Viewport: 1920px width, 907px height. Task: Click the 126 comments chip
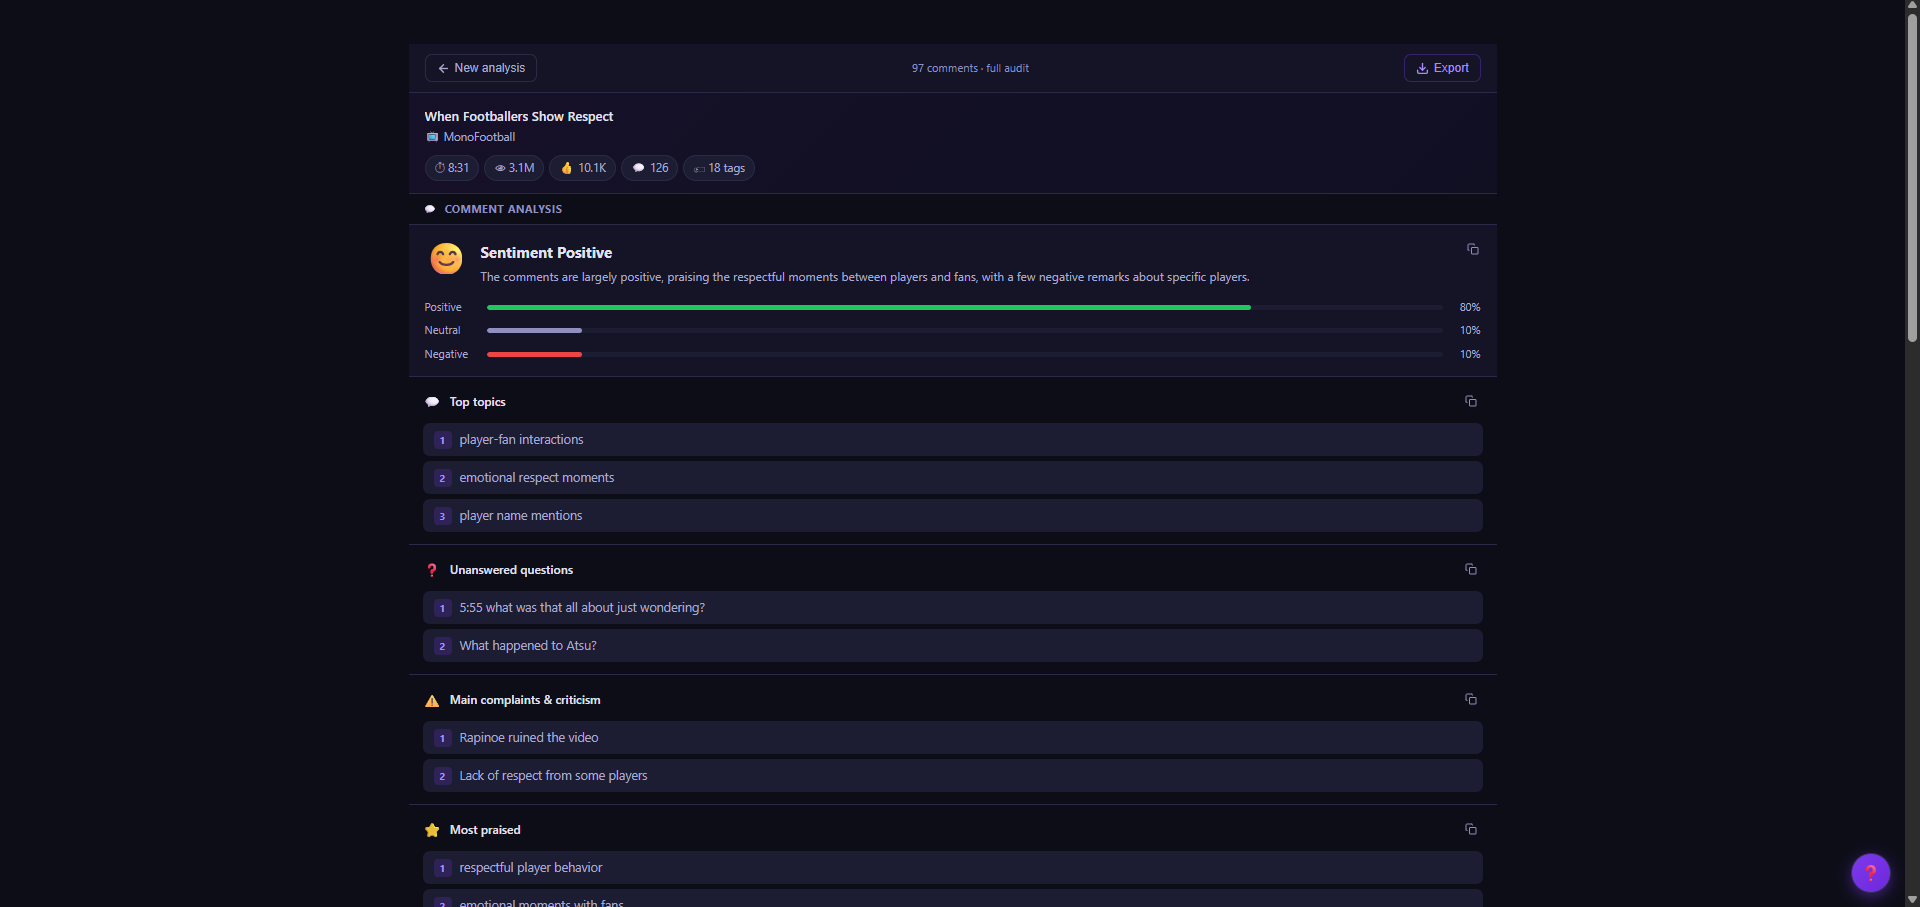(x=650, y=168)
